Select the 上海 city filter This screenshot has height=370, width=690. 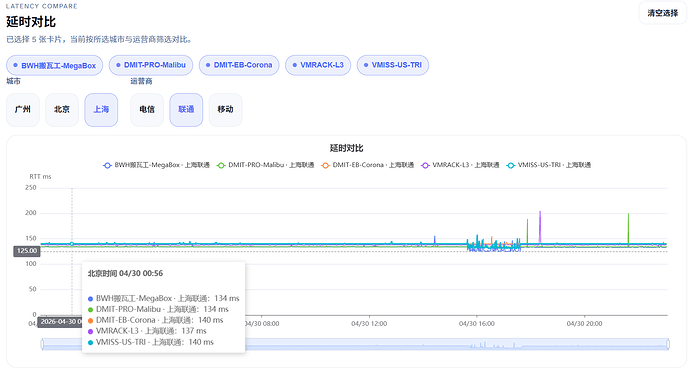[x=101, y=110]
